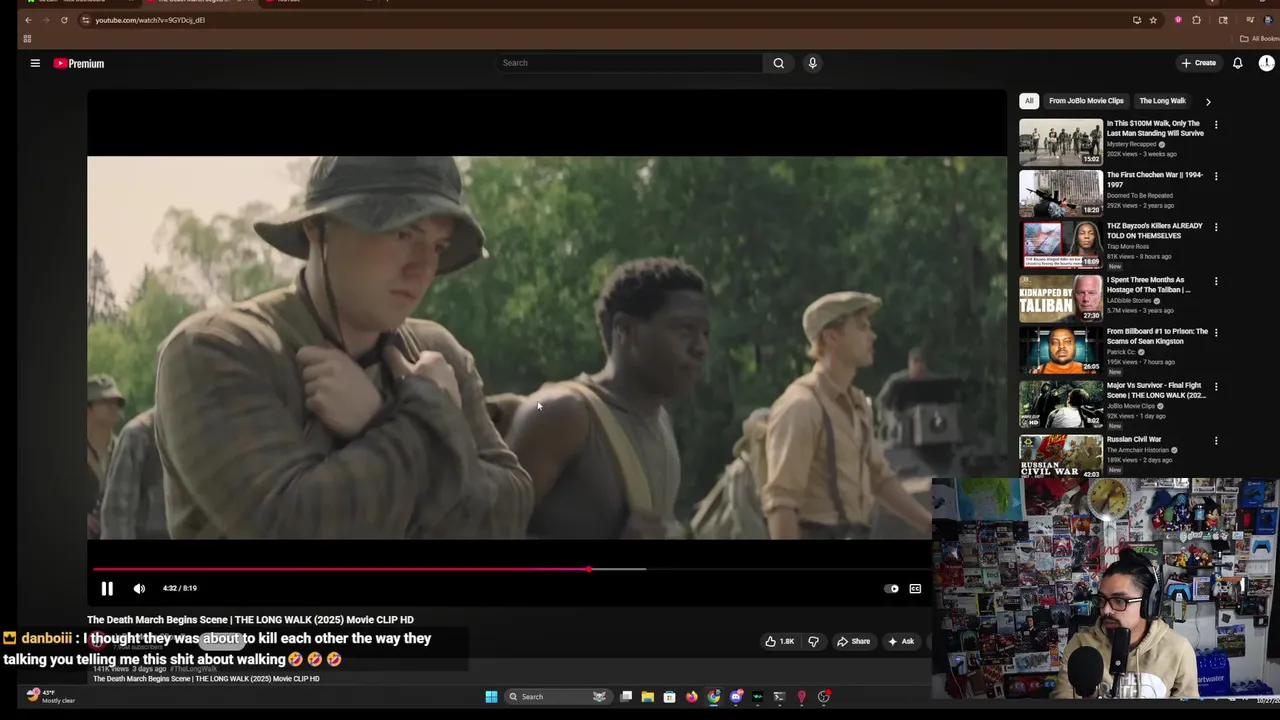Toggle closed captions CC button

click(x=915, y=589)
